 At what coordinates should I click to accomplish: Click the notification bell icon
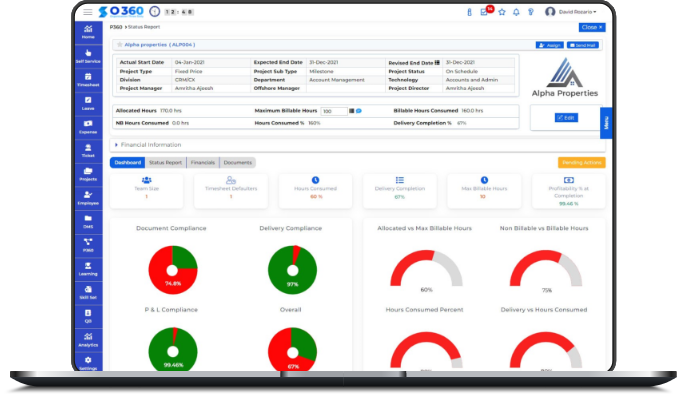(516, 12)
